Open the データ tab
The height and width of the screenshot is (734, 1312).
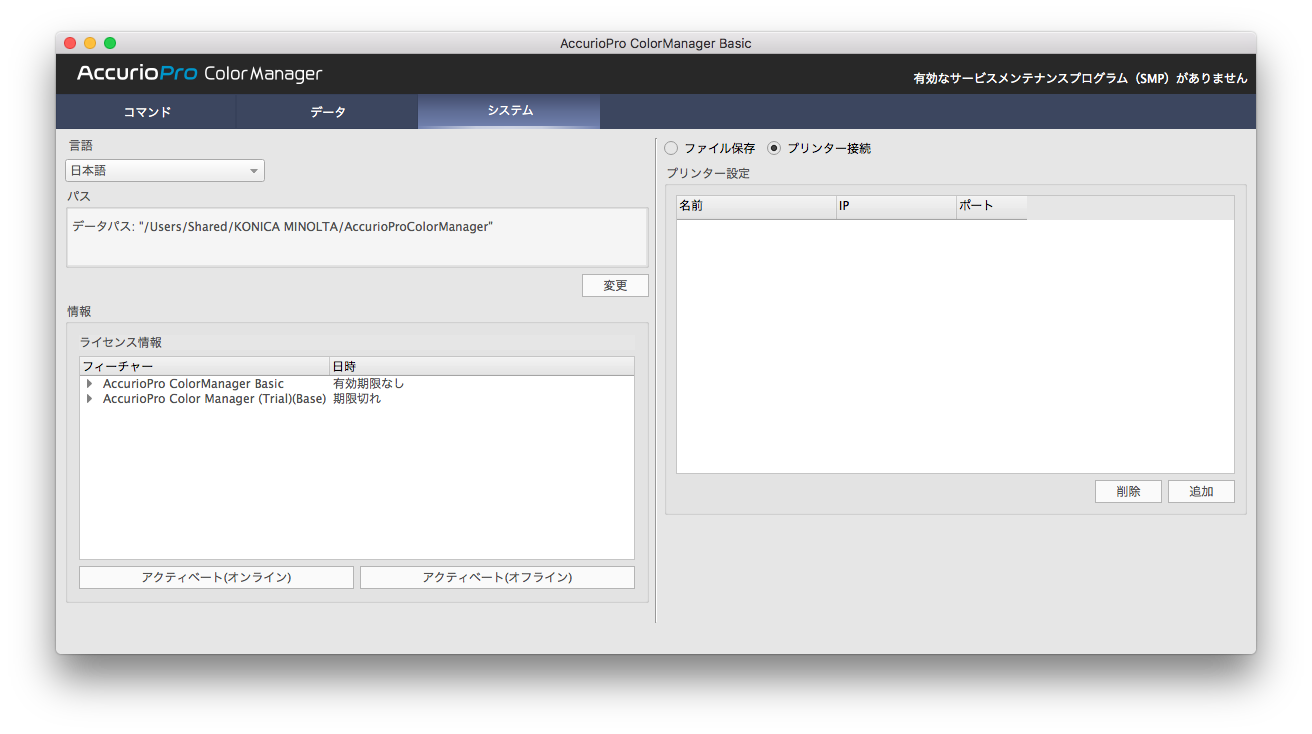(327, 111)
